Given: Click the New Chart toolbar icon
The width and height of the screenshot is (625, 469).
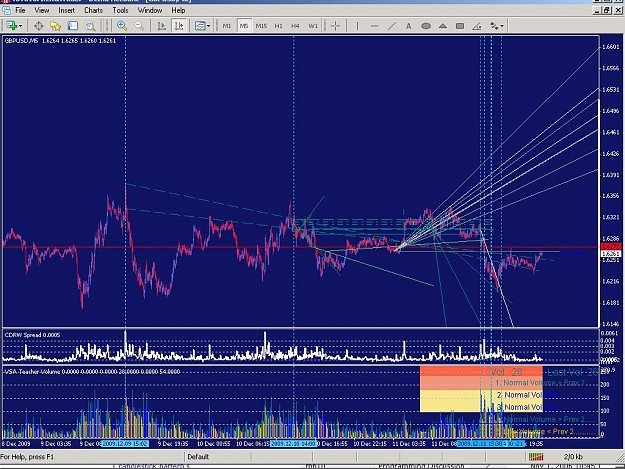Looking at the screenshot, I should click(12, 26).
